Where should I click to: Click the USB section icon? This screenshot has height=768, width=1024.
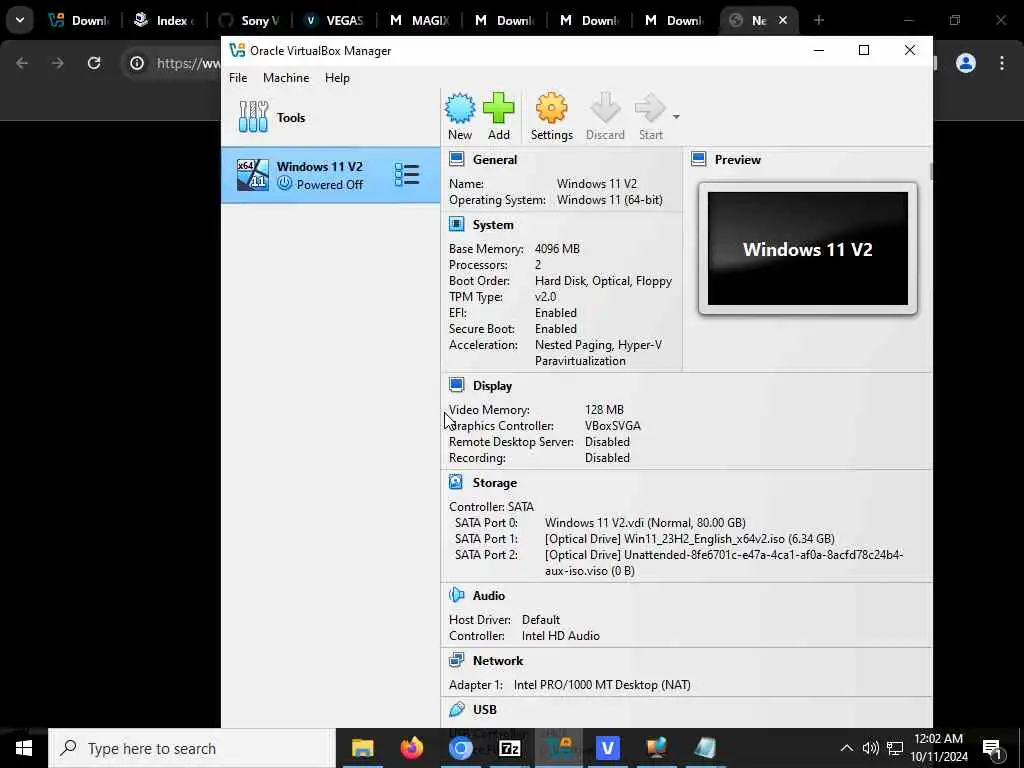tap(456, 709)
